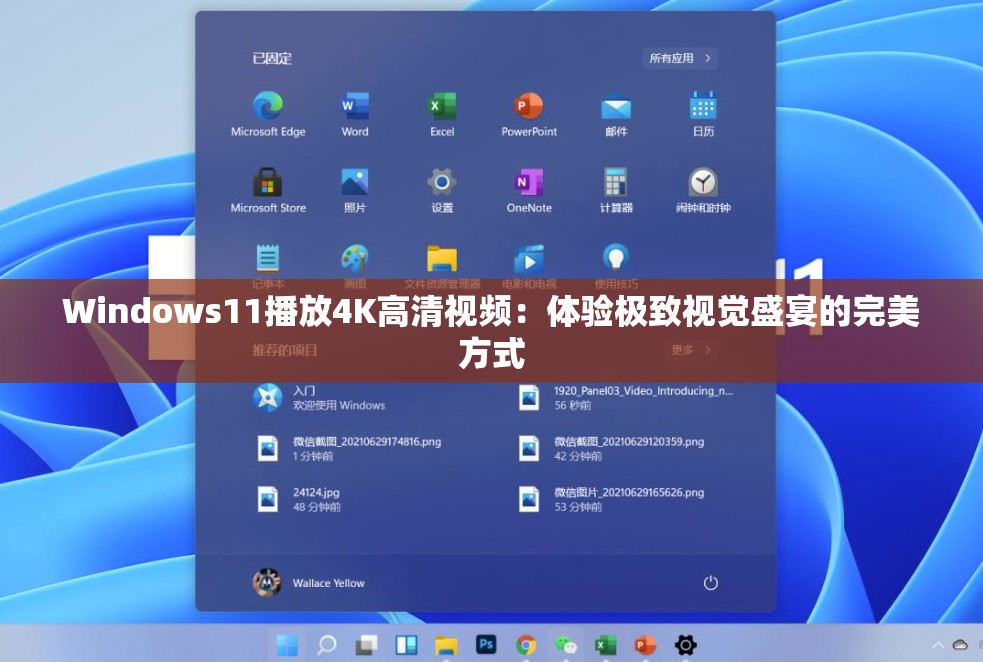The height and width of the screenshot is (662, 983).
Task: Open Excel from the taskbar
Action: (606, 644)
